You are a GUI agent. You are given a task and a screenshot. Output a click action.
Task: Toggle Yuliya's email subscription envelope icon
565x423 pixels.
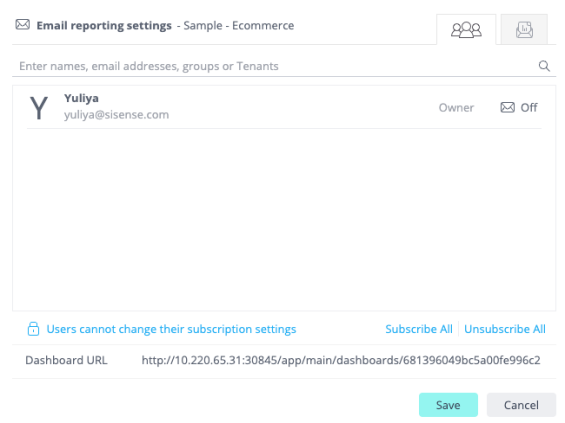pos(507,107)
